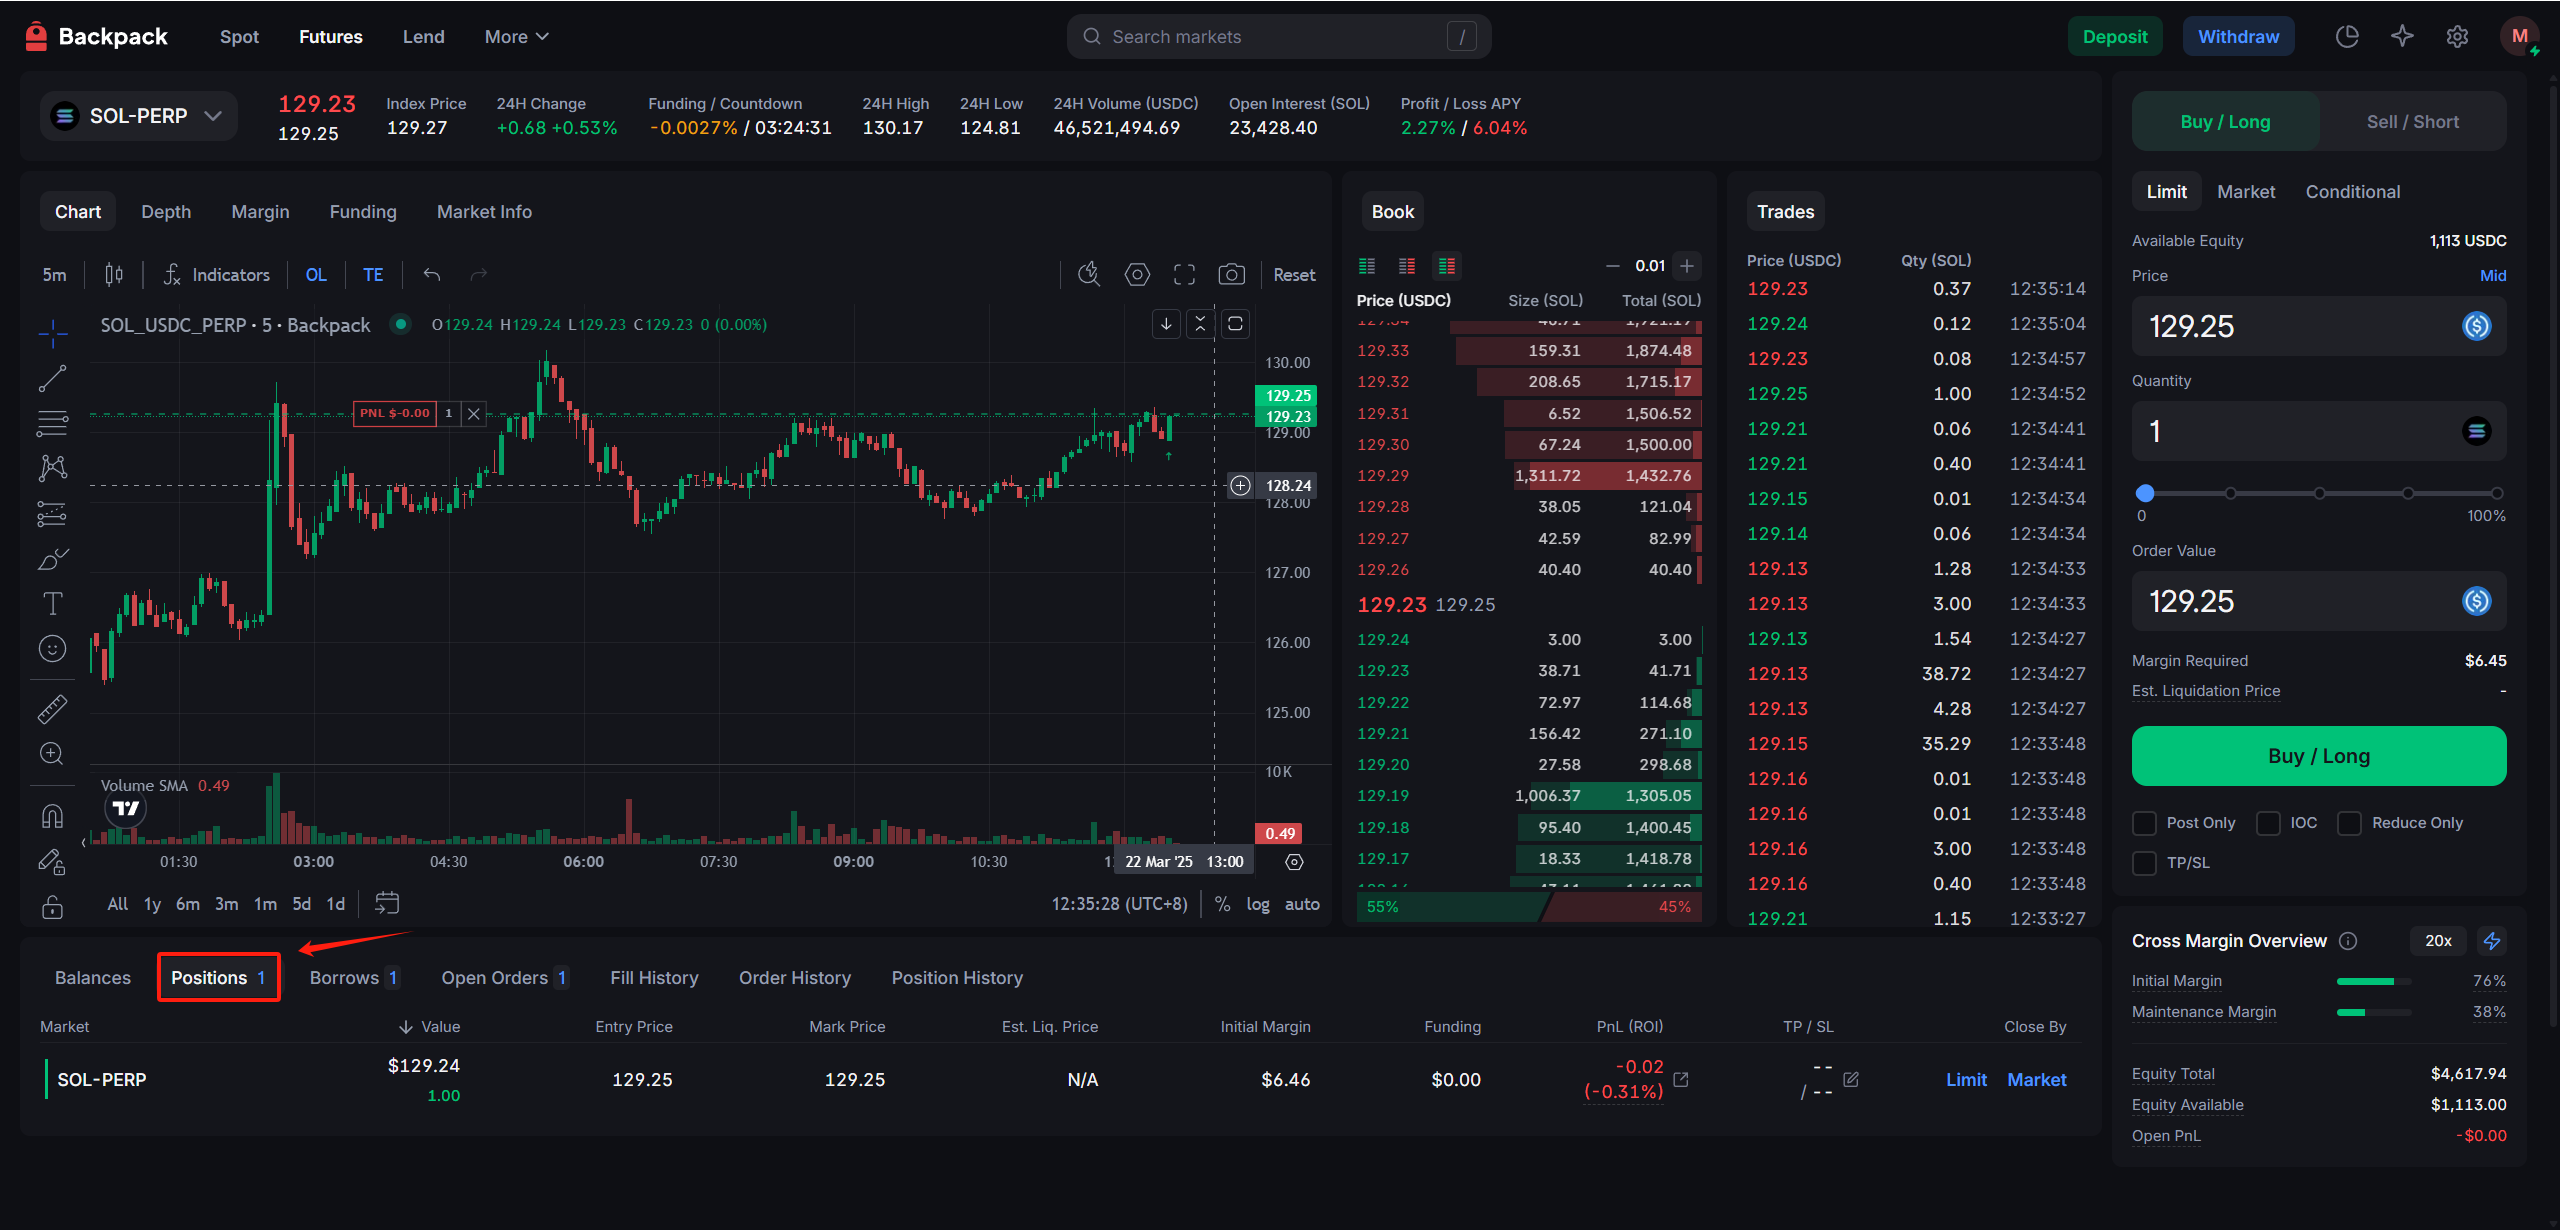
Task: Click the Withdraw button
Action: 2238,37
